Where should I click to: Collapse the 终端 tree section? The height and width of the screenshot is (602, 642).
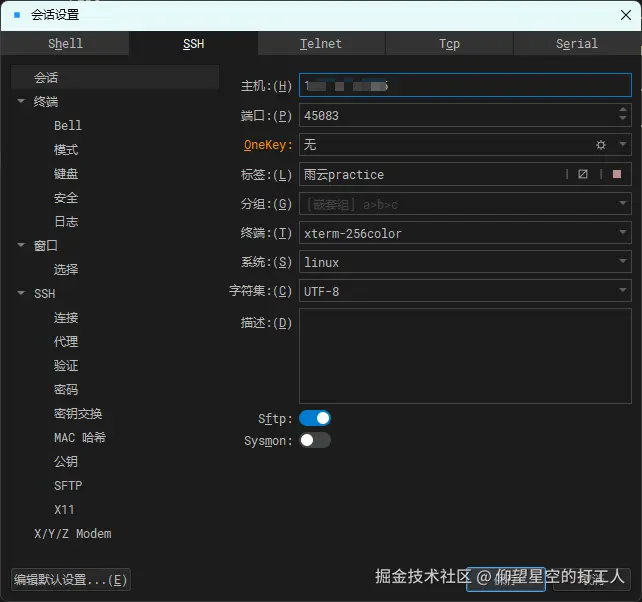tap(21, 101)
